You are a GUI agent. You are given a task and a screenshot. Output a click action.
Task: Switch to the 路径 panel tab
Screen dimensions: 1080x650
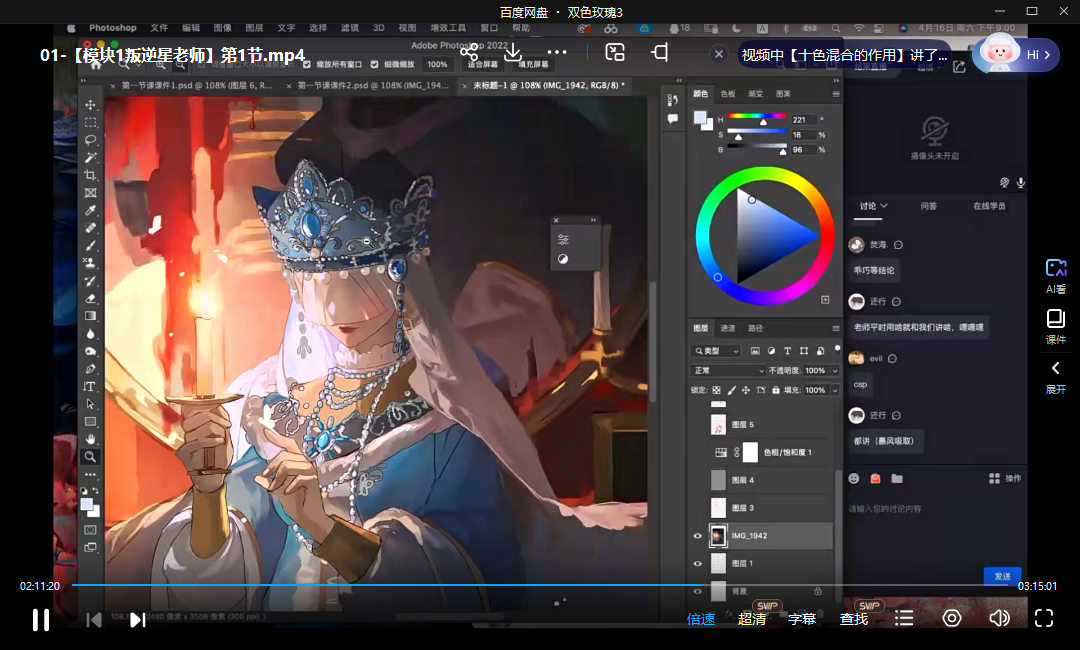coord(756,328)
